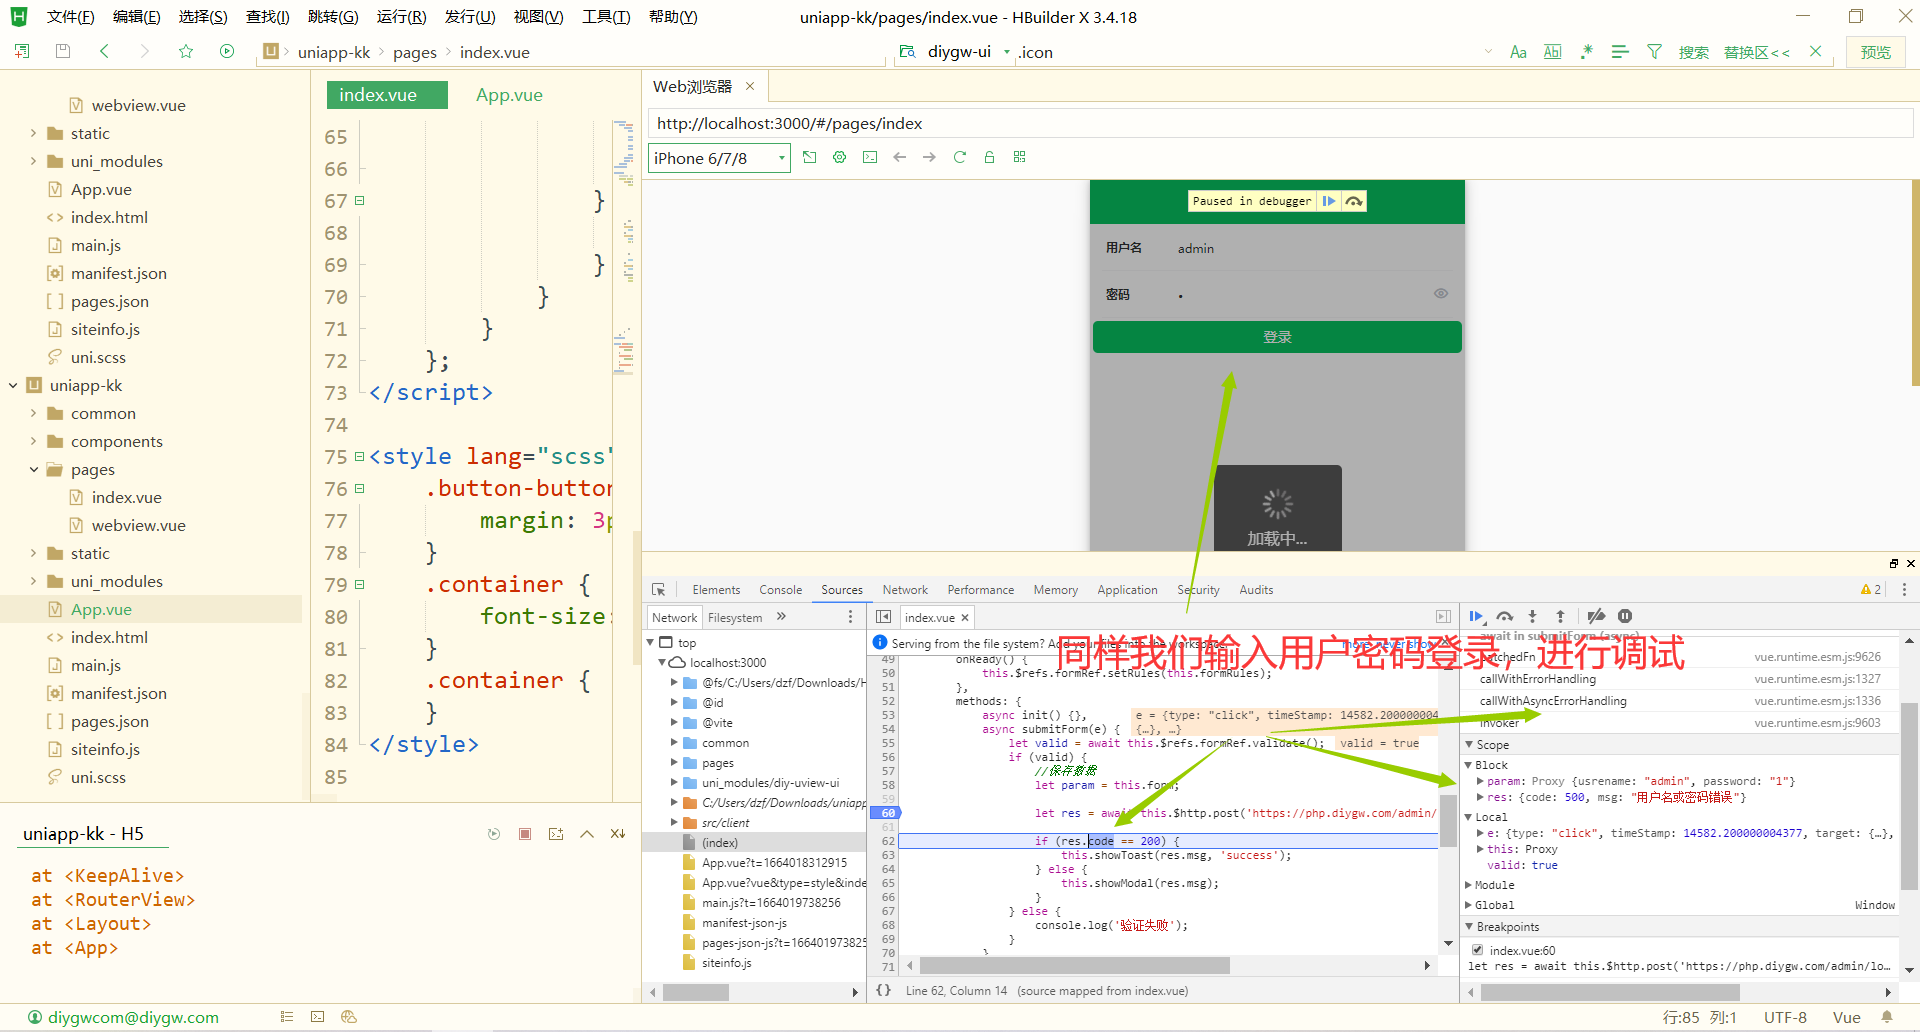This screenshot has width=1920, height=1032.
Task: Toggle regex search option icon
Action: 1586,52
